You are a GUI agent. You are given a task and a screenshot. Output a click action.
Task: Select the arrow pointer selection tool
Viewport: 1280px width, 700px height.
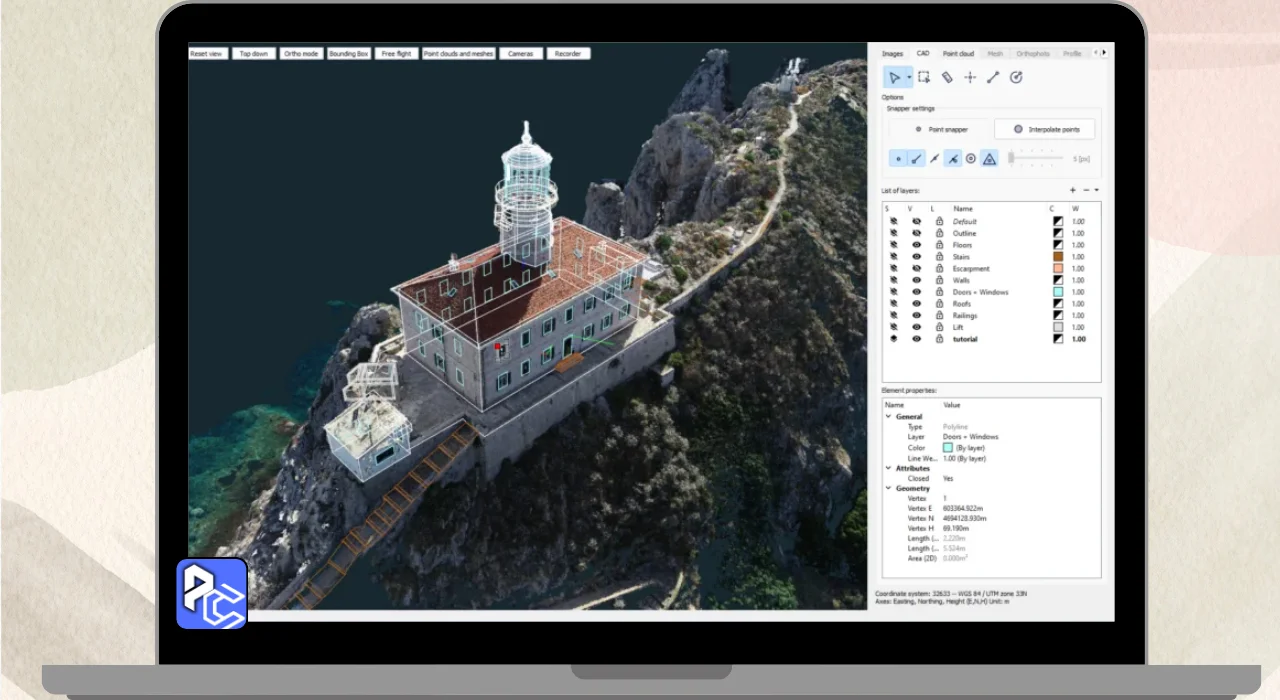pos(894,77)
